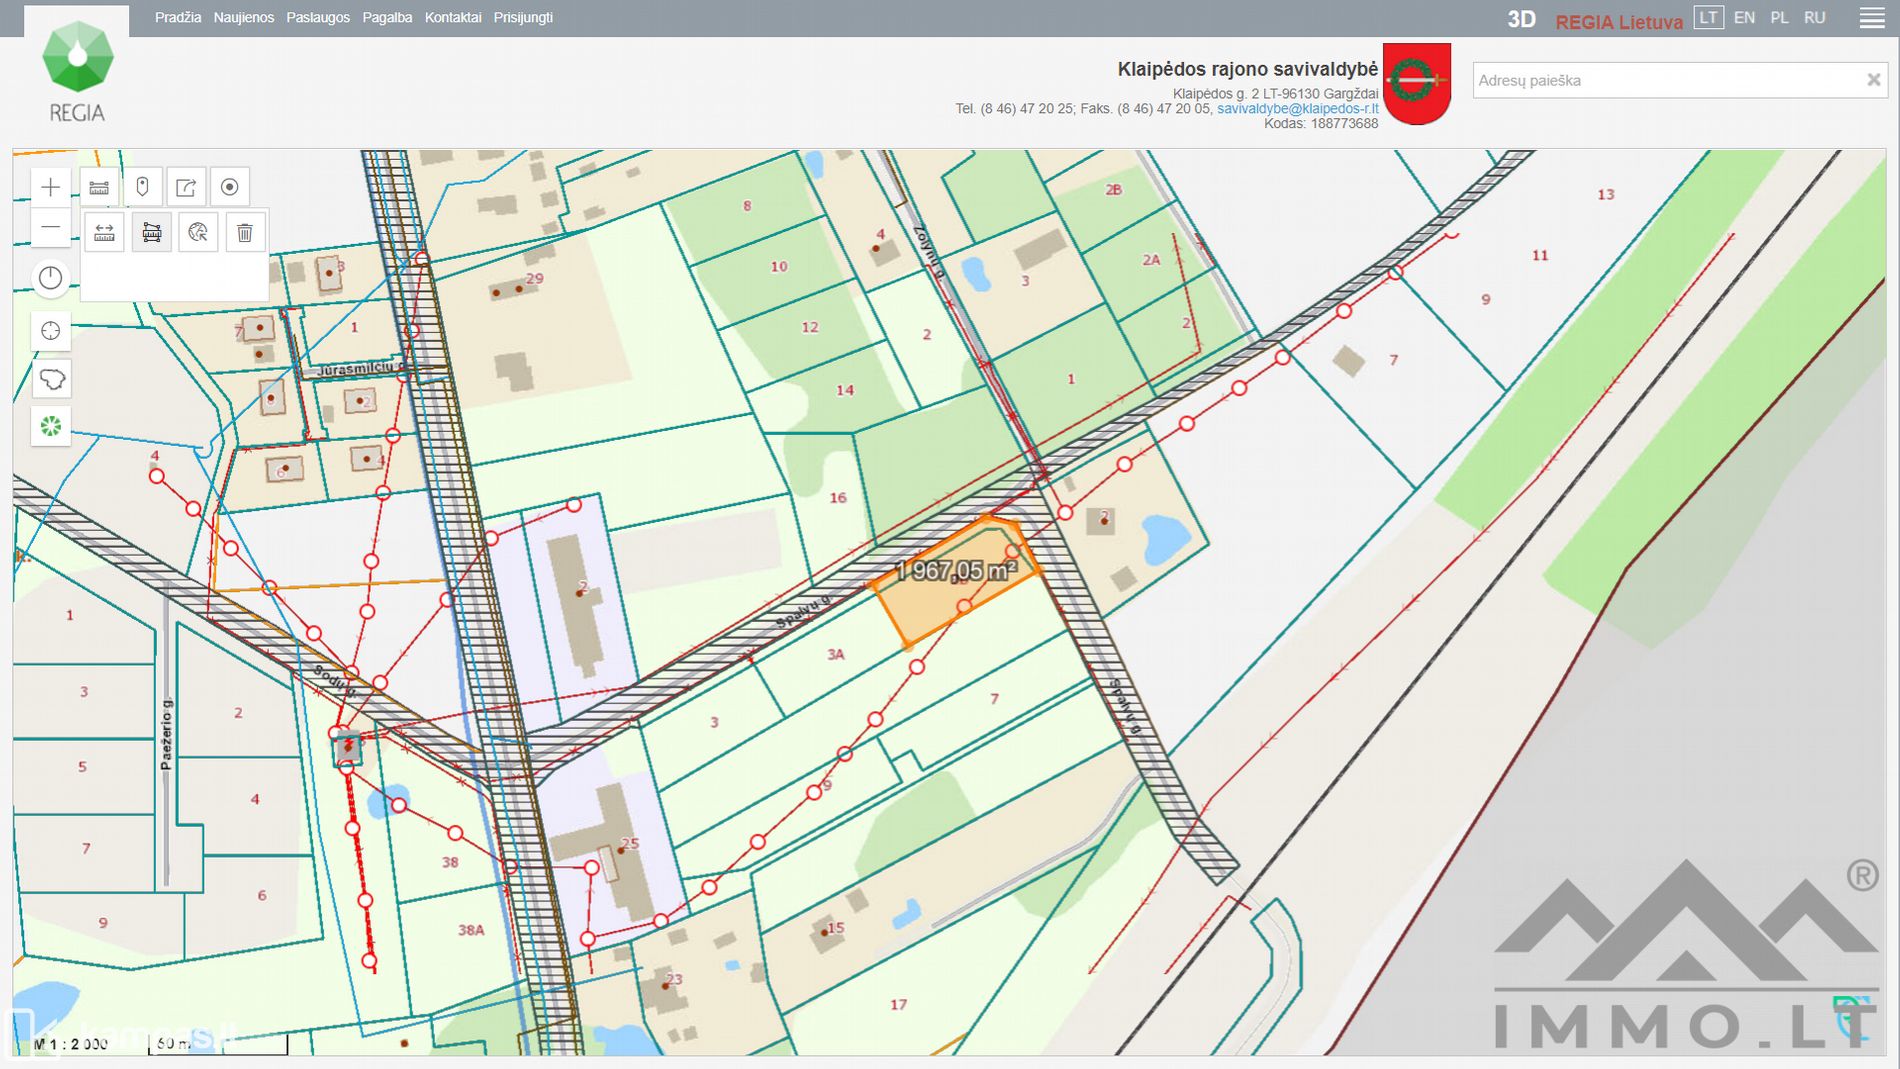
Task: Switch language to PL
Action: tap(1779, 18)
